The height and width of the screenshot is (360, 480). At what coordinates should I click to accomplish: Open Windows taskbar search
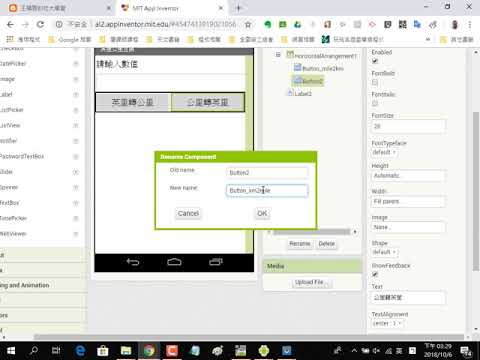click(x=34, y=351)
